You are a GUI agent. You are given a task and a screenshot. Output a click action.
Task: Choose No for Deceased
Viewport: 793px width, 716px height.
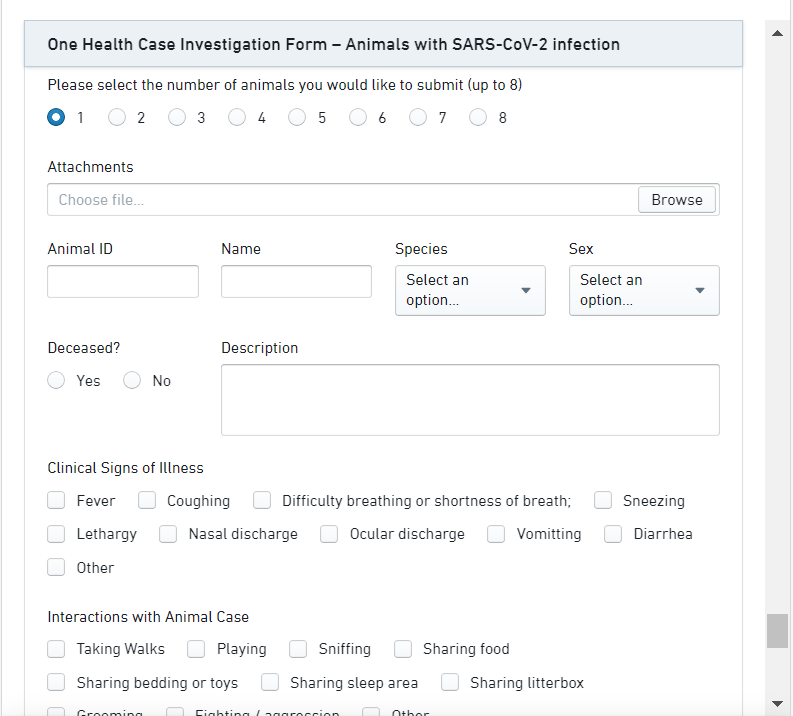(132, 381)
